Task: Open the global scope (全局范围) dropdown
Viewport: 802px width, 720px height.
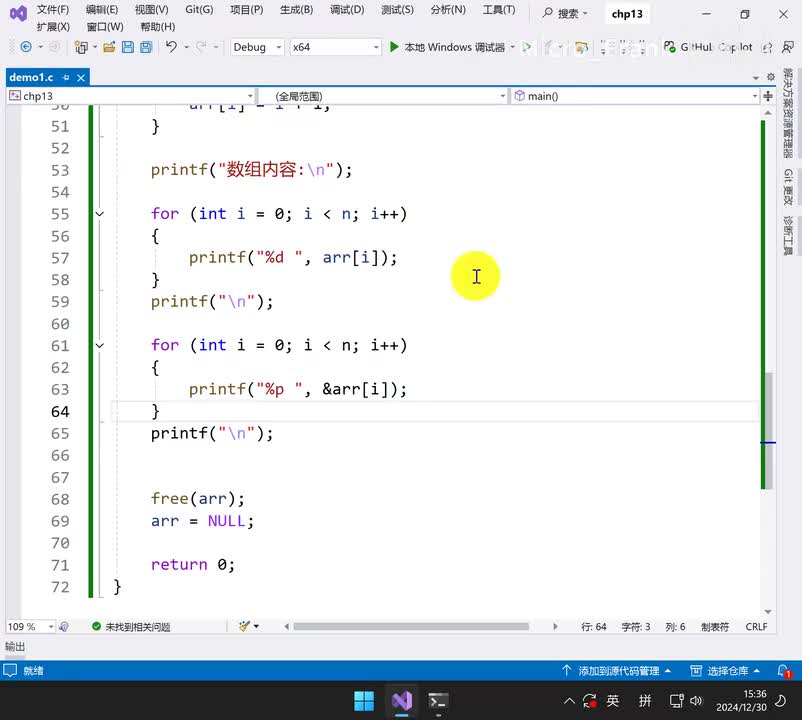Action: [383, 96]
